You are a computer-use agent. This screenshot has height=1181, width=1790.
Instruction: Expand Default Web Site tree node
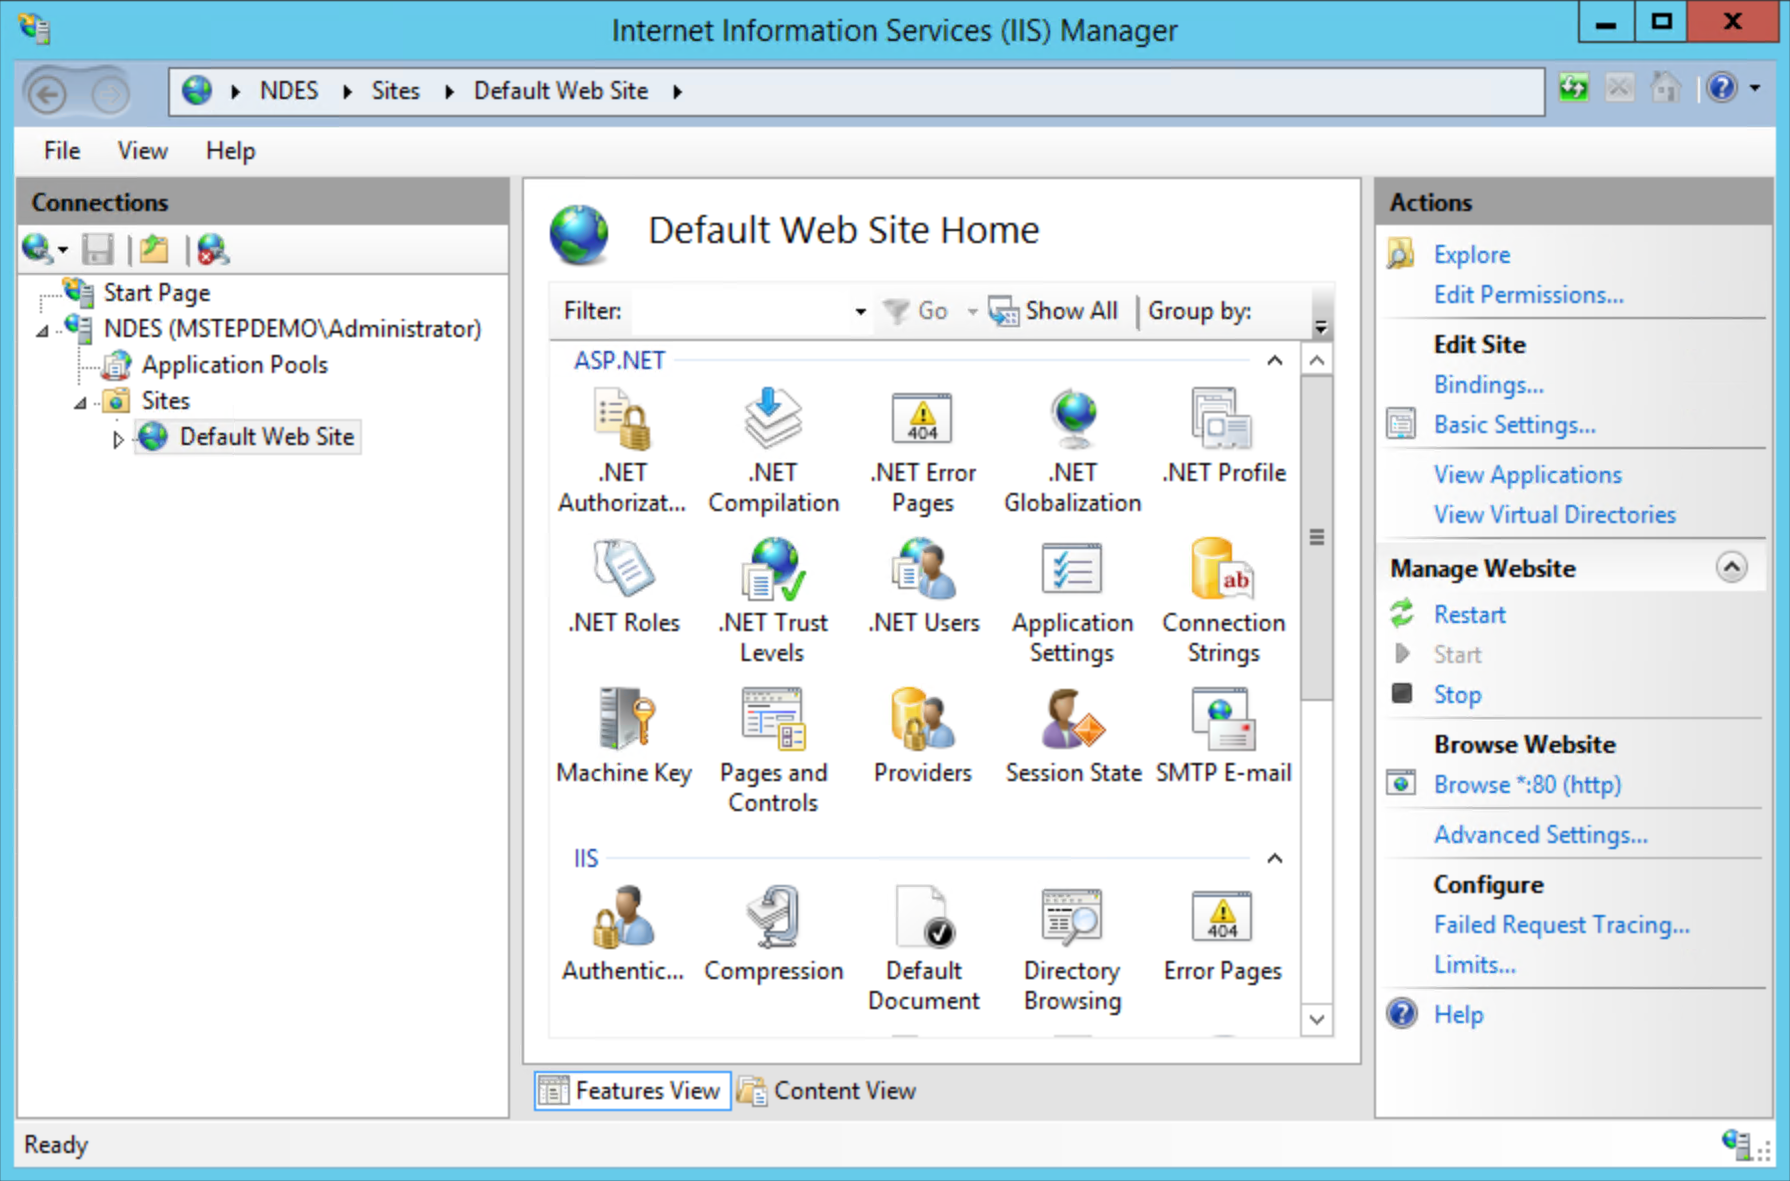(x=118, y=438)
